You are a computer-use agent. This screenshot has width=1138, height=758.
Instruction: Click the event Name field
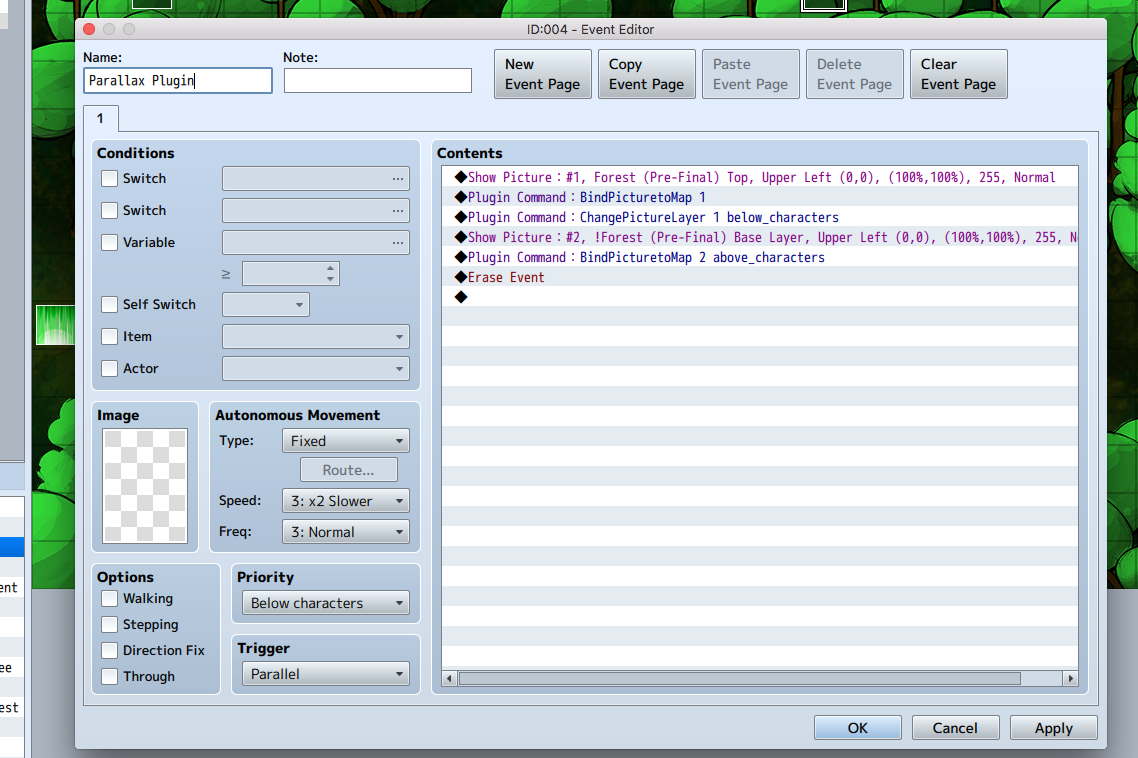178,81
